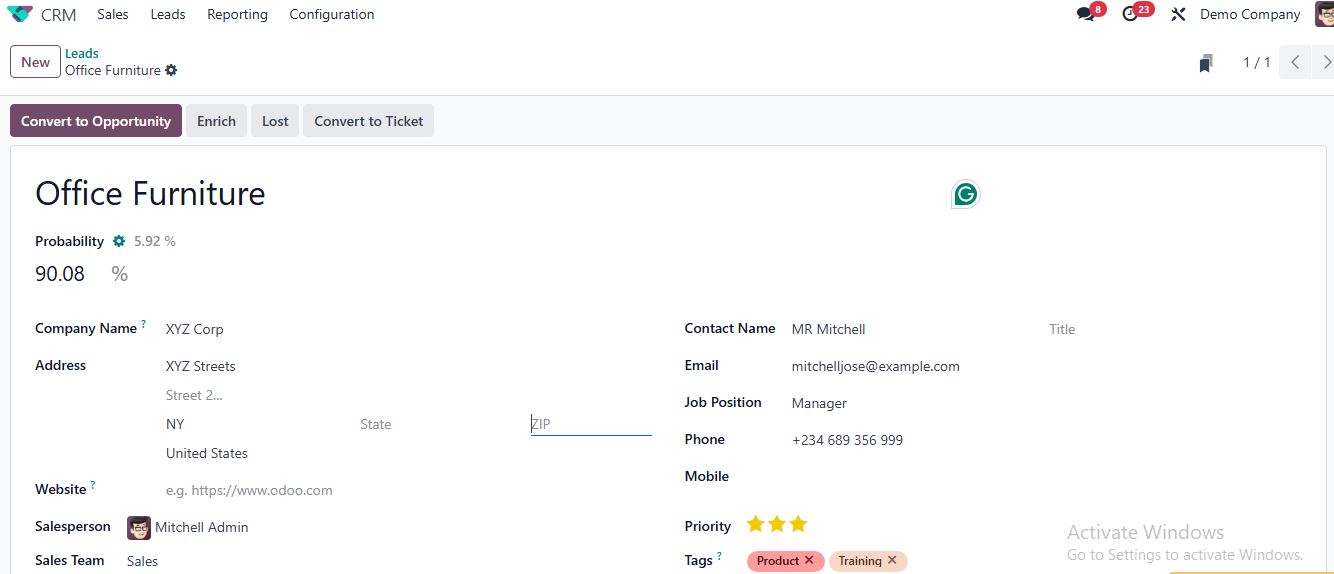Open the record actions gear icon

pyautogui.click(x=171, y=70)
